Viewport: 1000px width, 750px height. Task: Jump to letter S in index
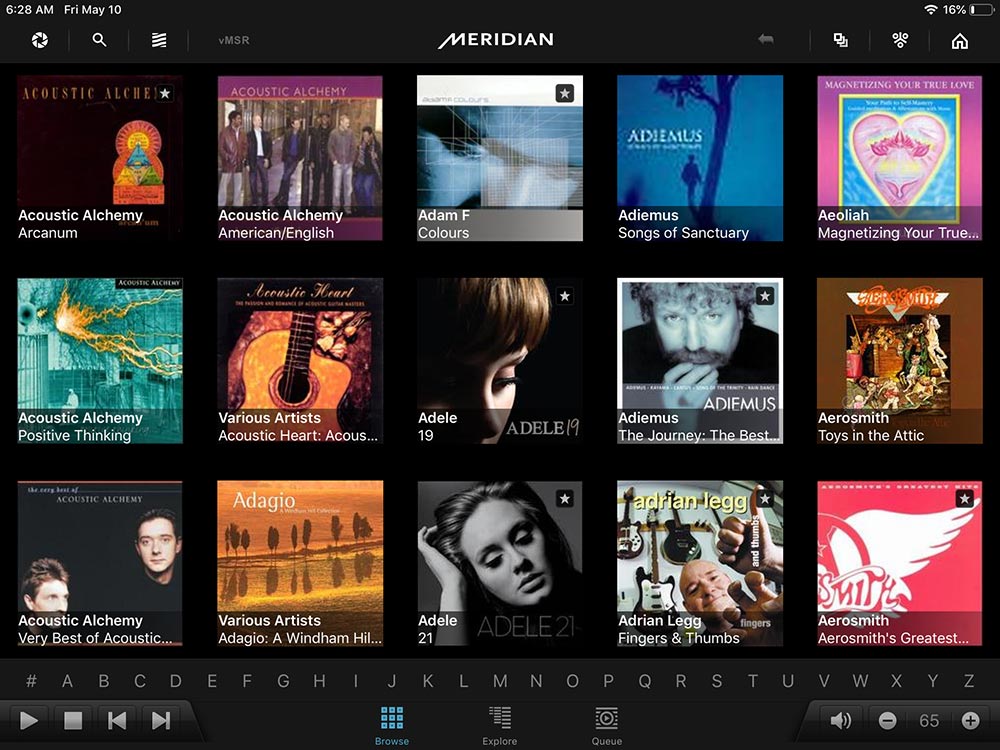pyautogui.click(x=717, y=681)
